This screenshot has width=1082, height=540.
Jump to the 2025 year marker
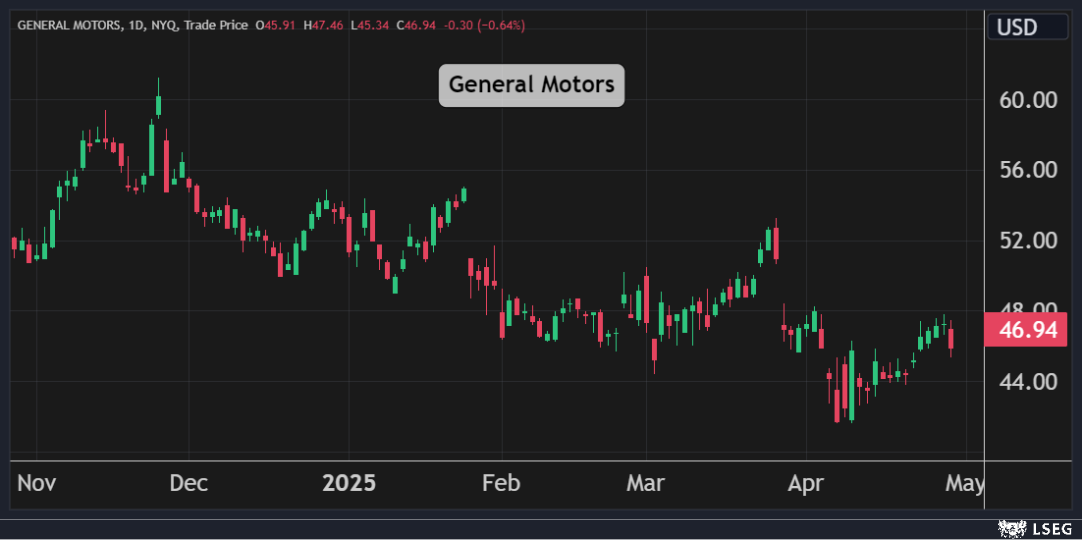(x=349, y=484)
